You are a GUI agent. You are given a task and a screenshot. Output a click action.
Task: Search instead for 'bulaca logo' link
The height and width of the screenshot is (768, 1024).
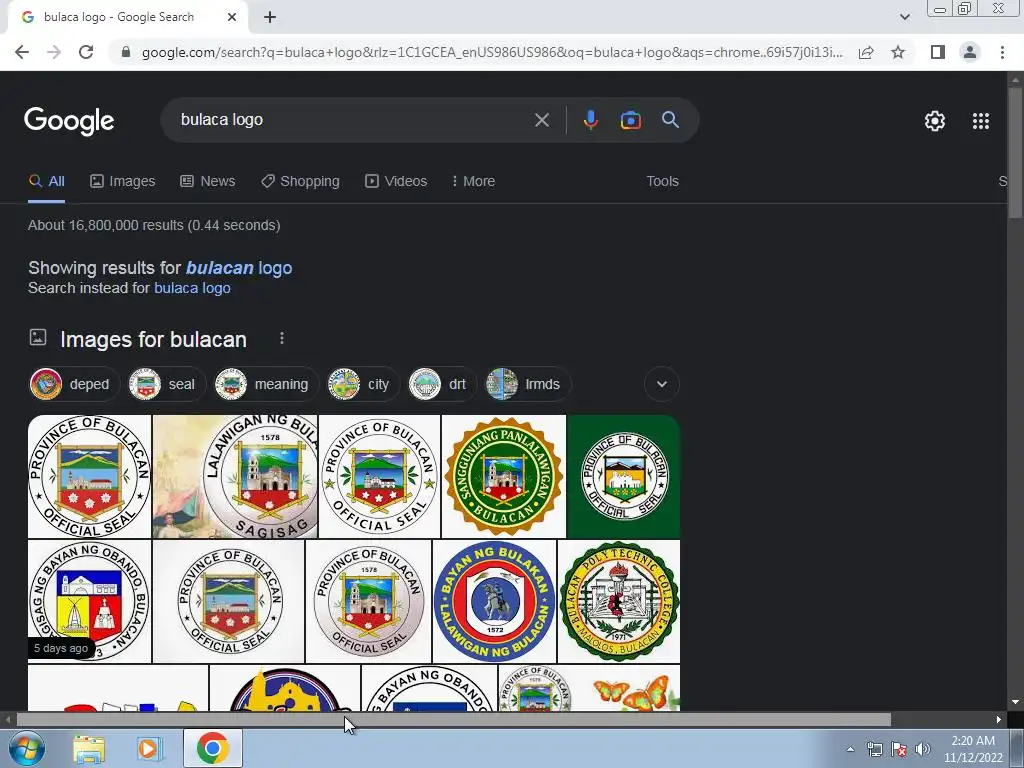(x=192, y=288)
